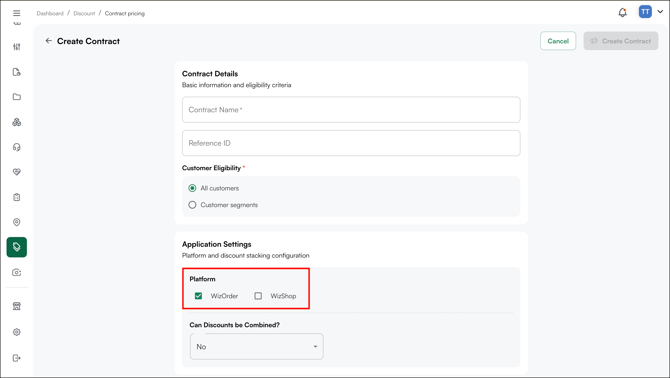Open the settings gear sidebar icon
This screenshot has height=378, width=670.
(17, 332)
